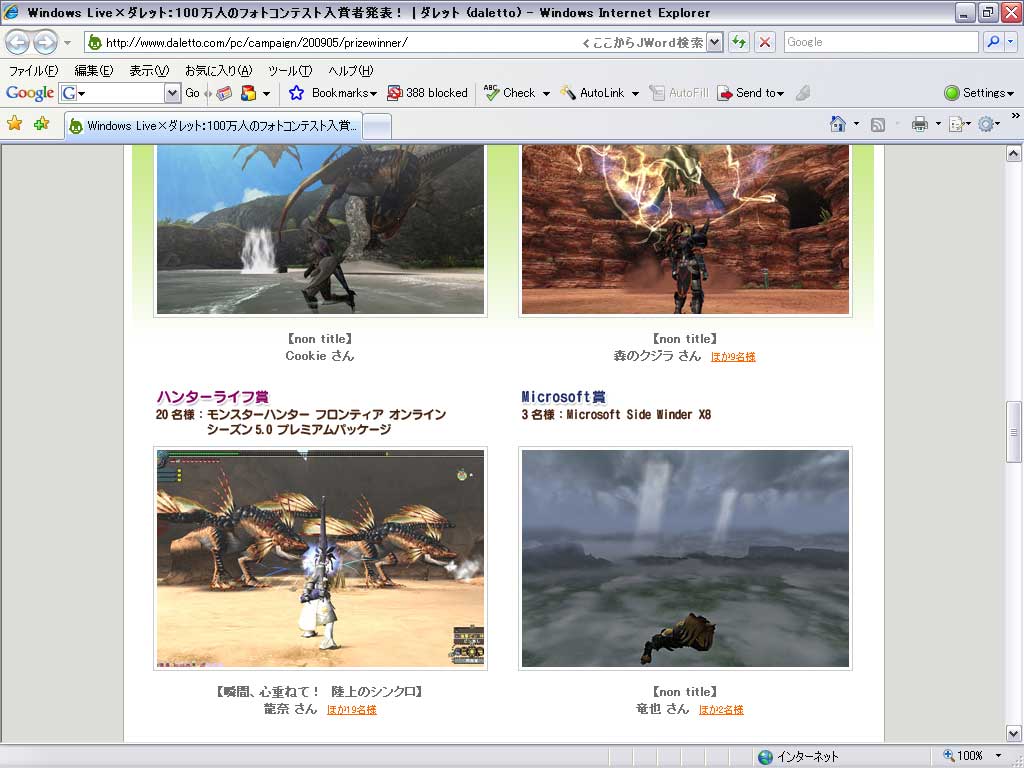
Task: Refresh the page with the green arrows icon
Action: (739, 42)
